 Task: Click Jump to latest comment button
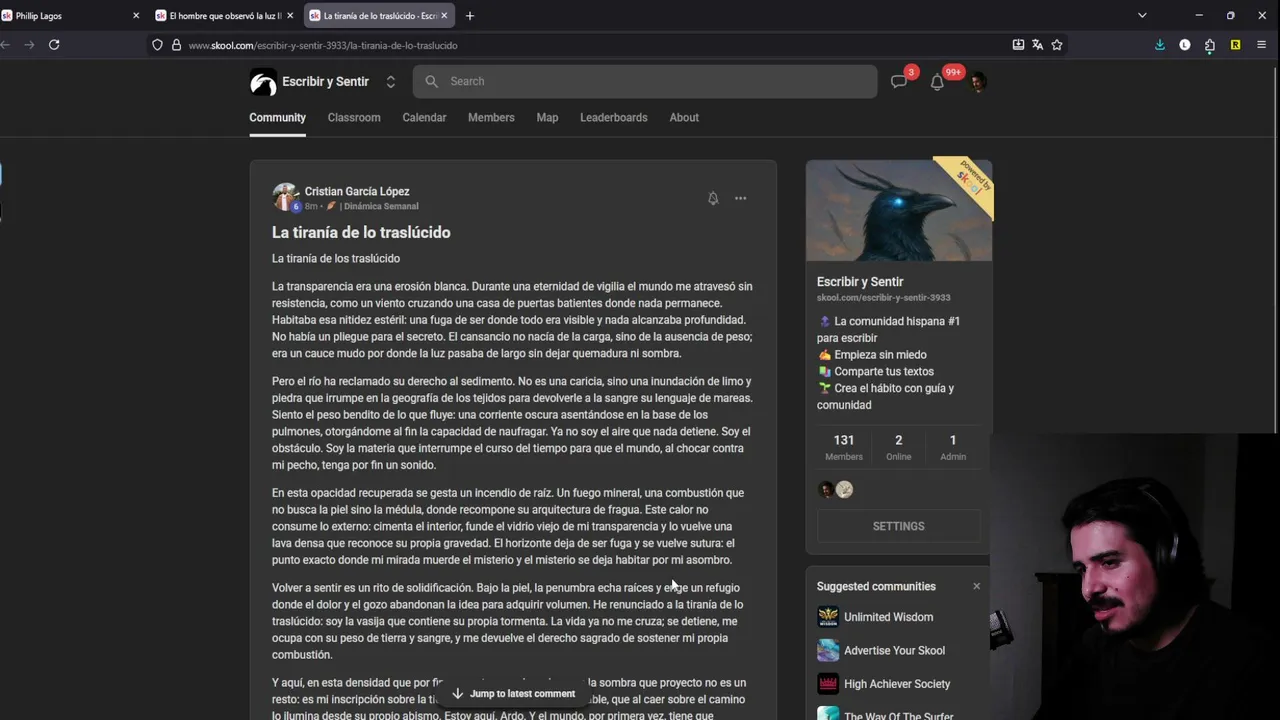pos(513,693)
